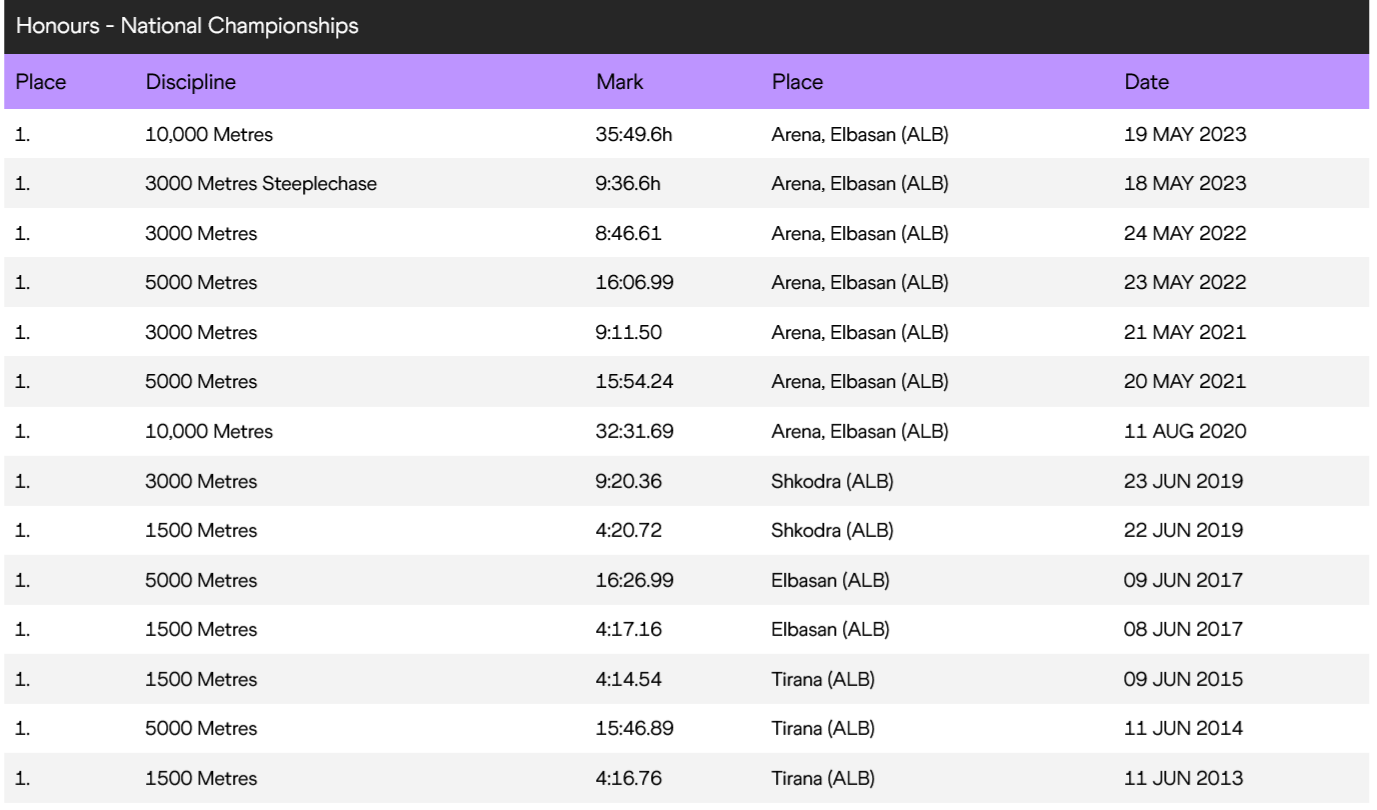Click the Date column header
Image resolution: width=1377 pixels, height=810 pixels.
1146,82
